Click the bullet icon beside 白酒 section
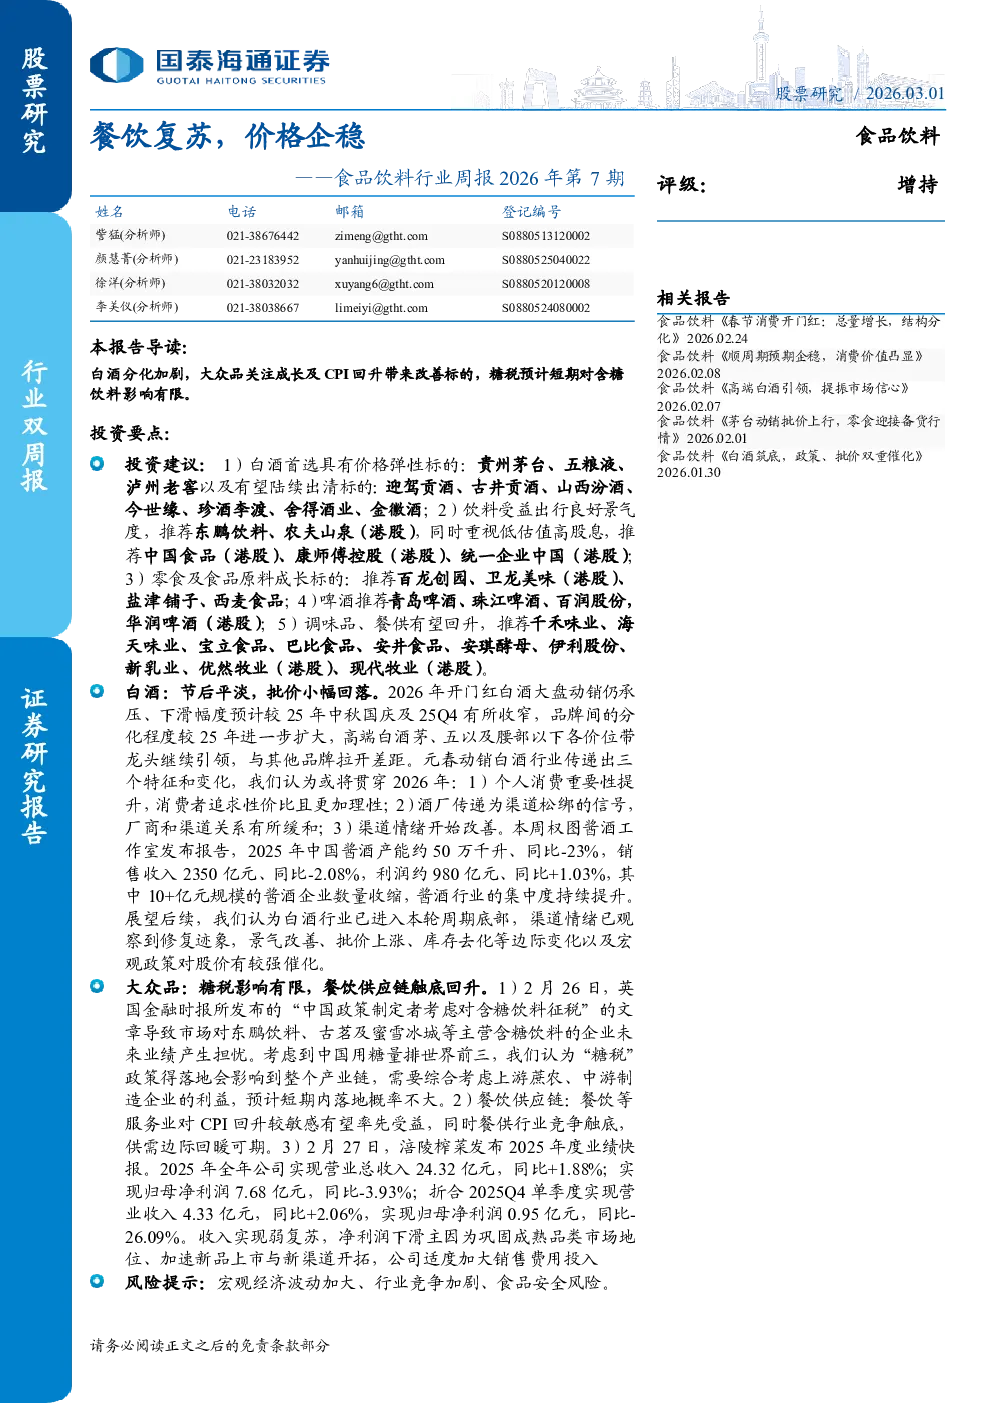This screenshot has height=1404, width=993. [x=97, y=691]
